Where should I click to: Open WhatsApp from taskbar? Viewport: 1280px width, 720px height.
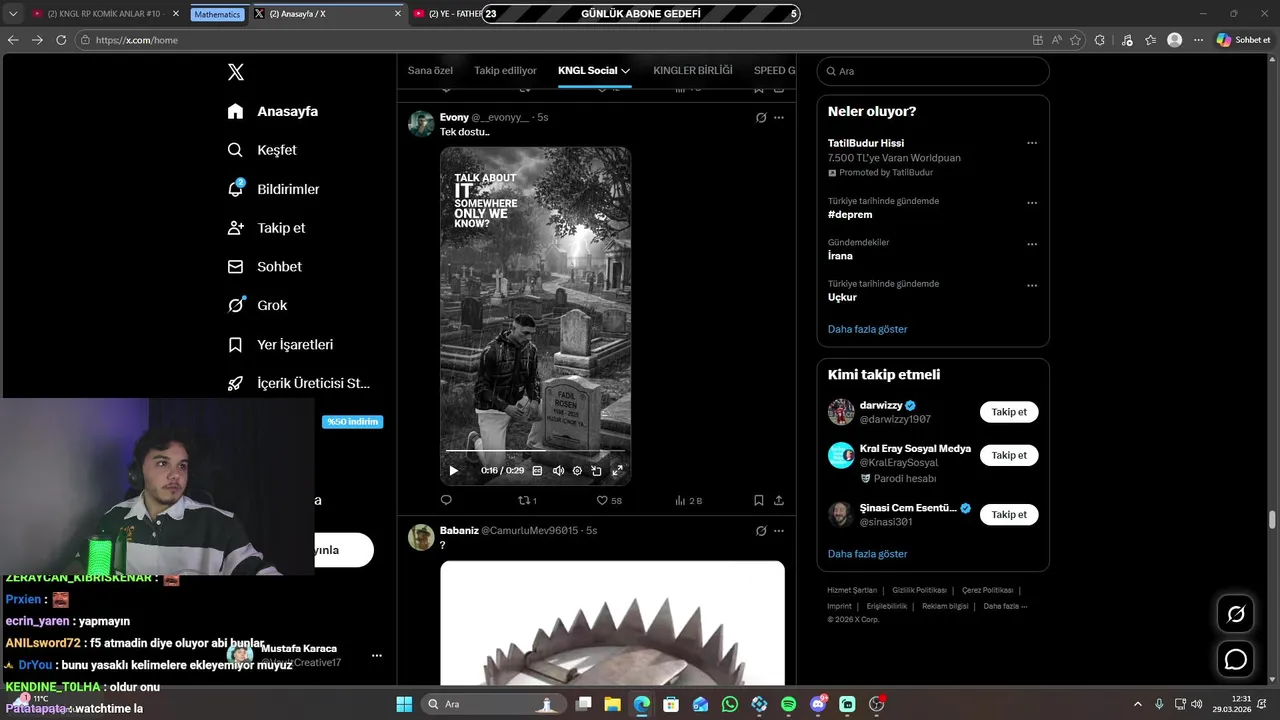pos(730,704)
